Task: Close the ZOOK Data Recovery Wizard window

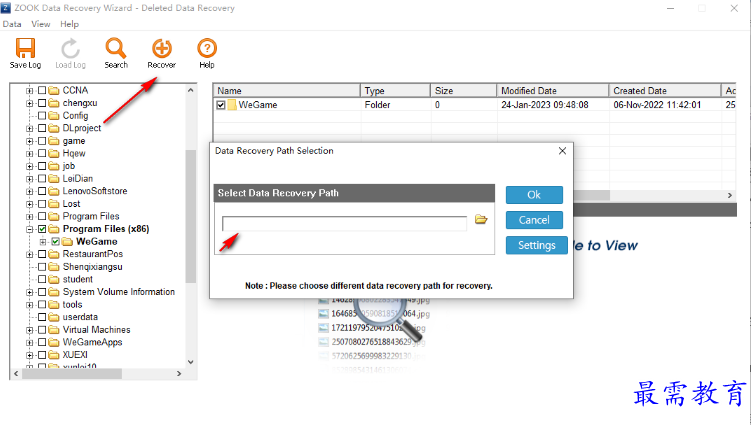Action: tap(734, 8)
